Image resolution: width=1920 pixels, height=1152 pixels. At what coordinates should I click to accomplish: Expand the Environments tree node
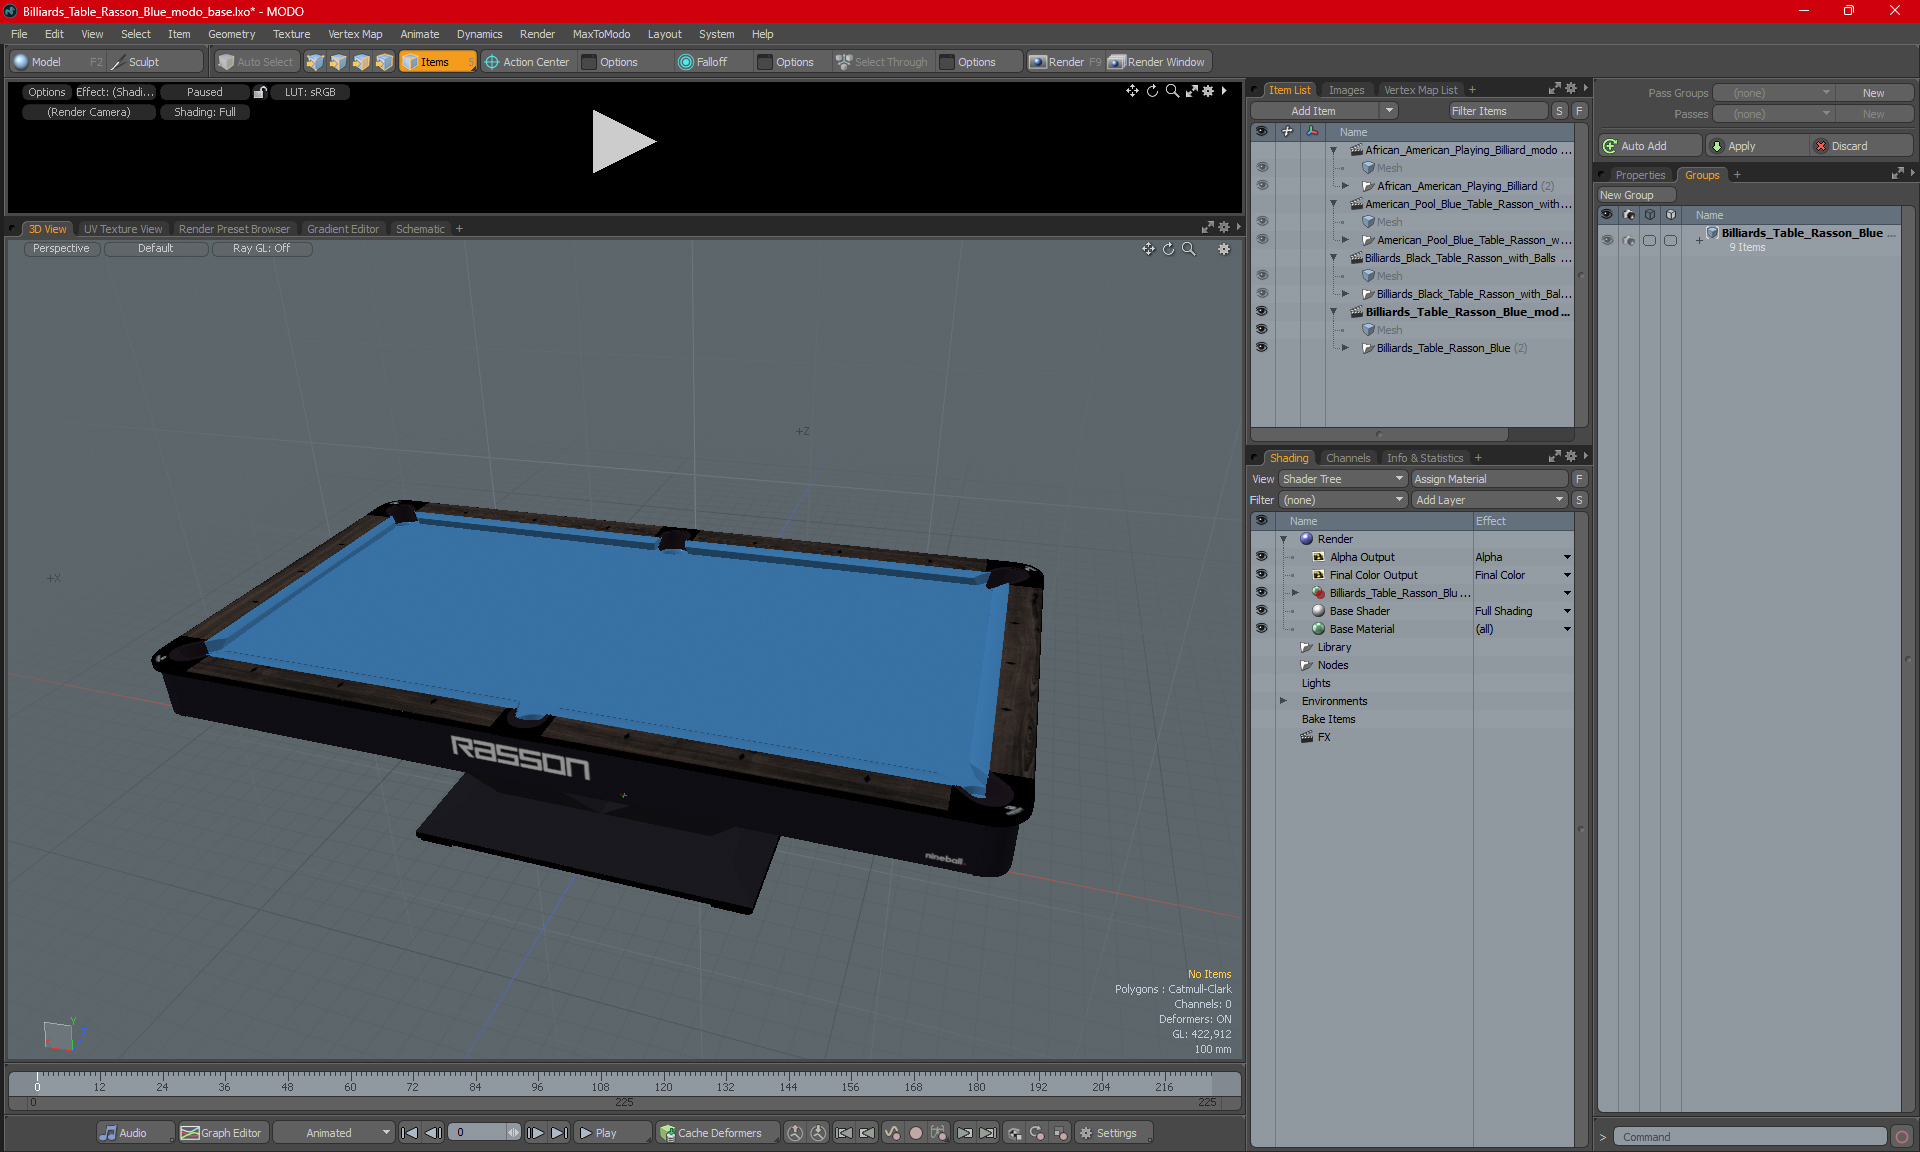click(1283, 701)
